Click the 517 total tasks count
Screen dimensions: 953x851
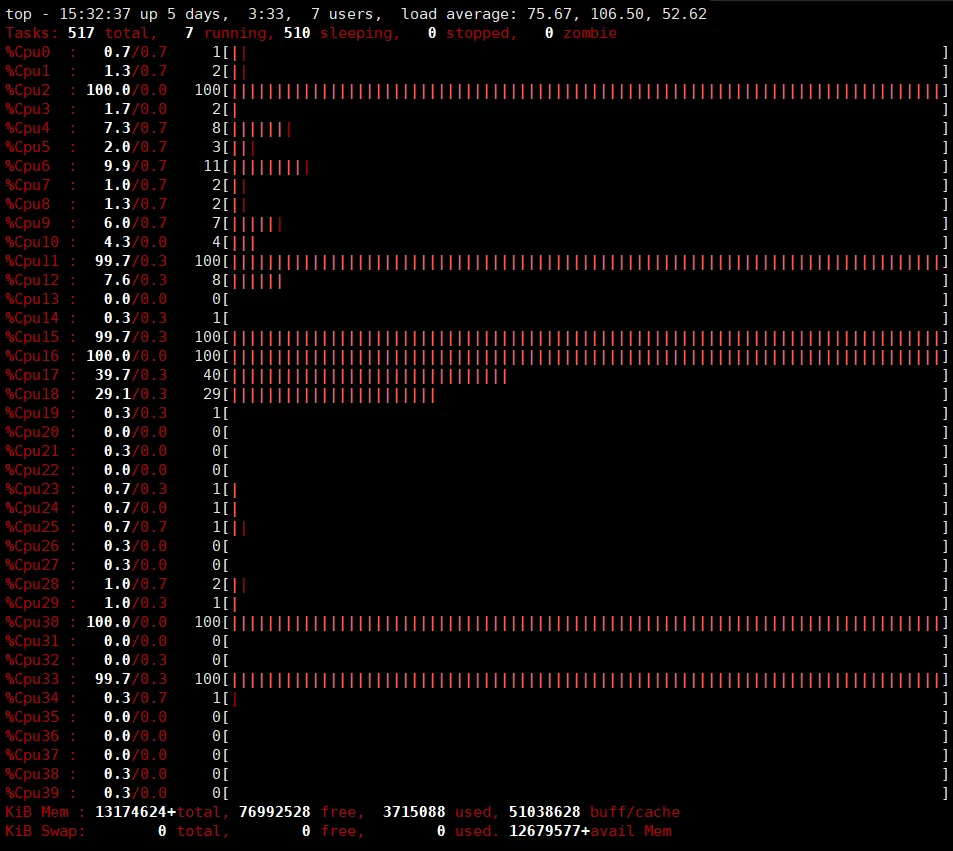pyautogui.click(x=81, y=33)
